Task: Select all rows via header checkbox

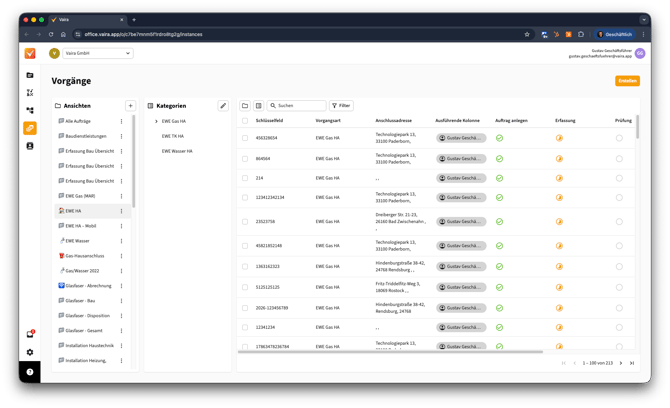Action: pos(245,120)
